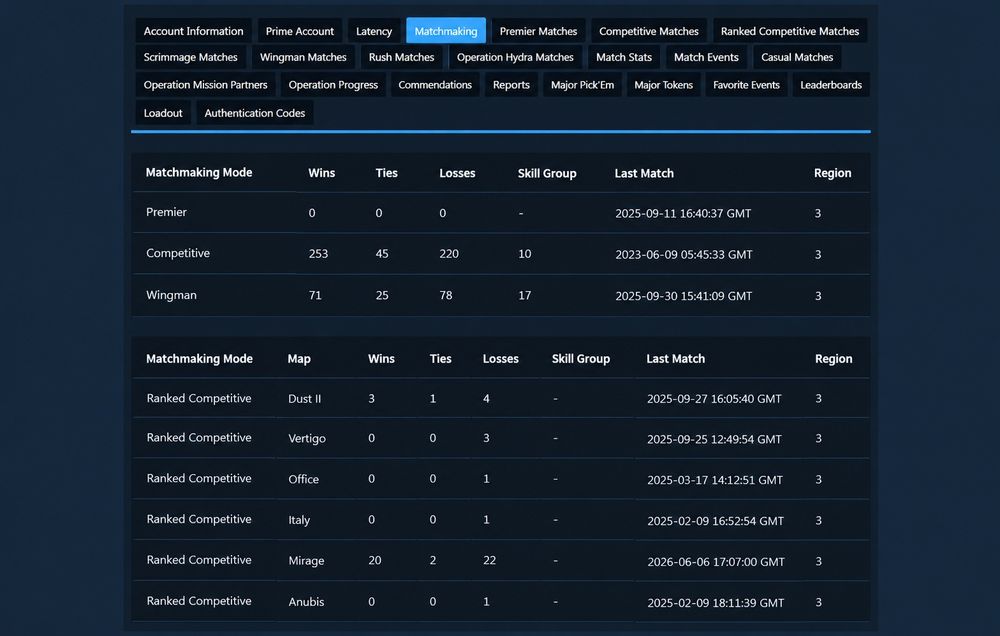View the Leaderboards tab

coord(830,84)
